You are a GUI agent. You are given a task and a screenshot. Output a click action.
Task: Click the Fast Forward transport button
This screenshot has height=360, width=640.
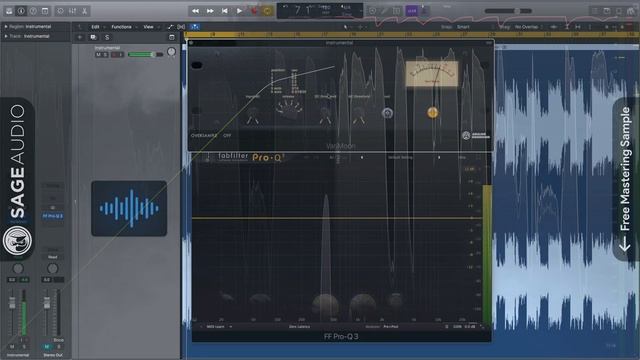210,11
